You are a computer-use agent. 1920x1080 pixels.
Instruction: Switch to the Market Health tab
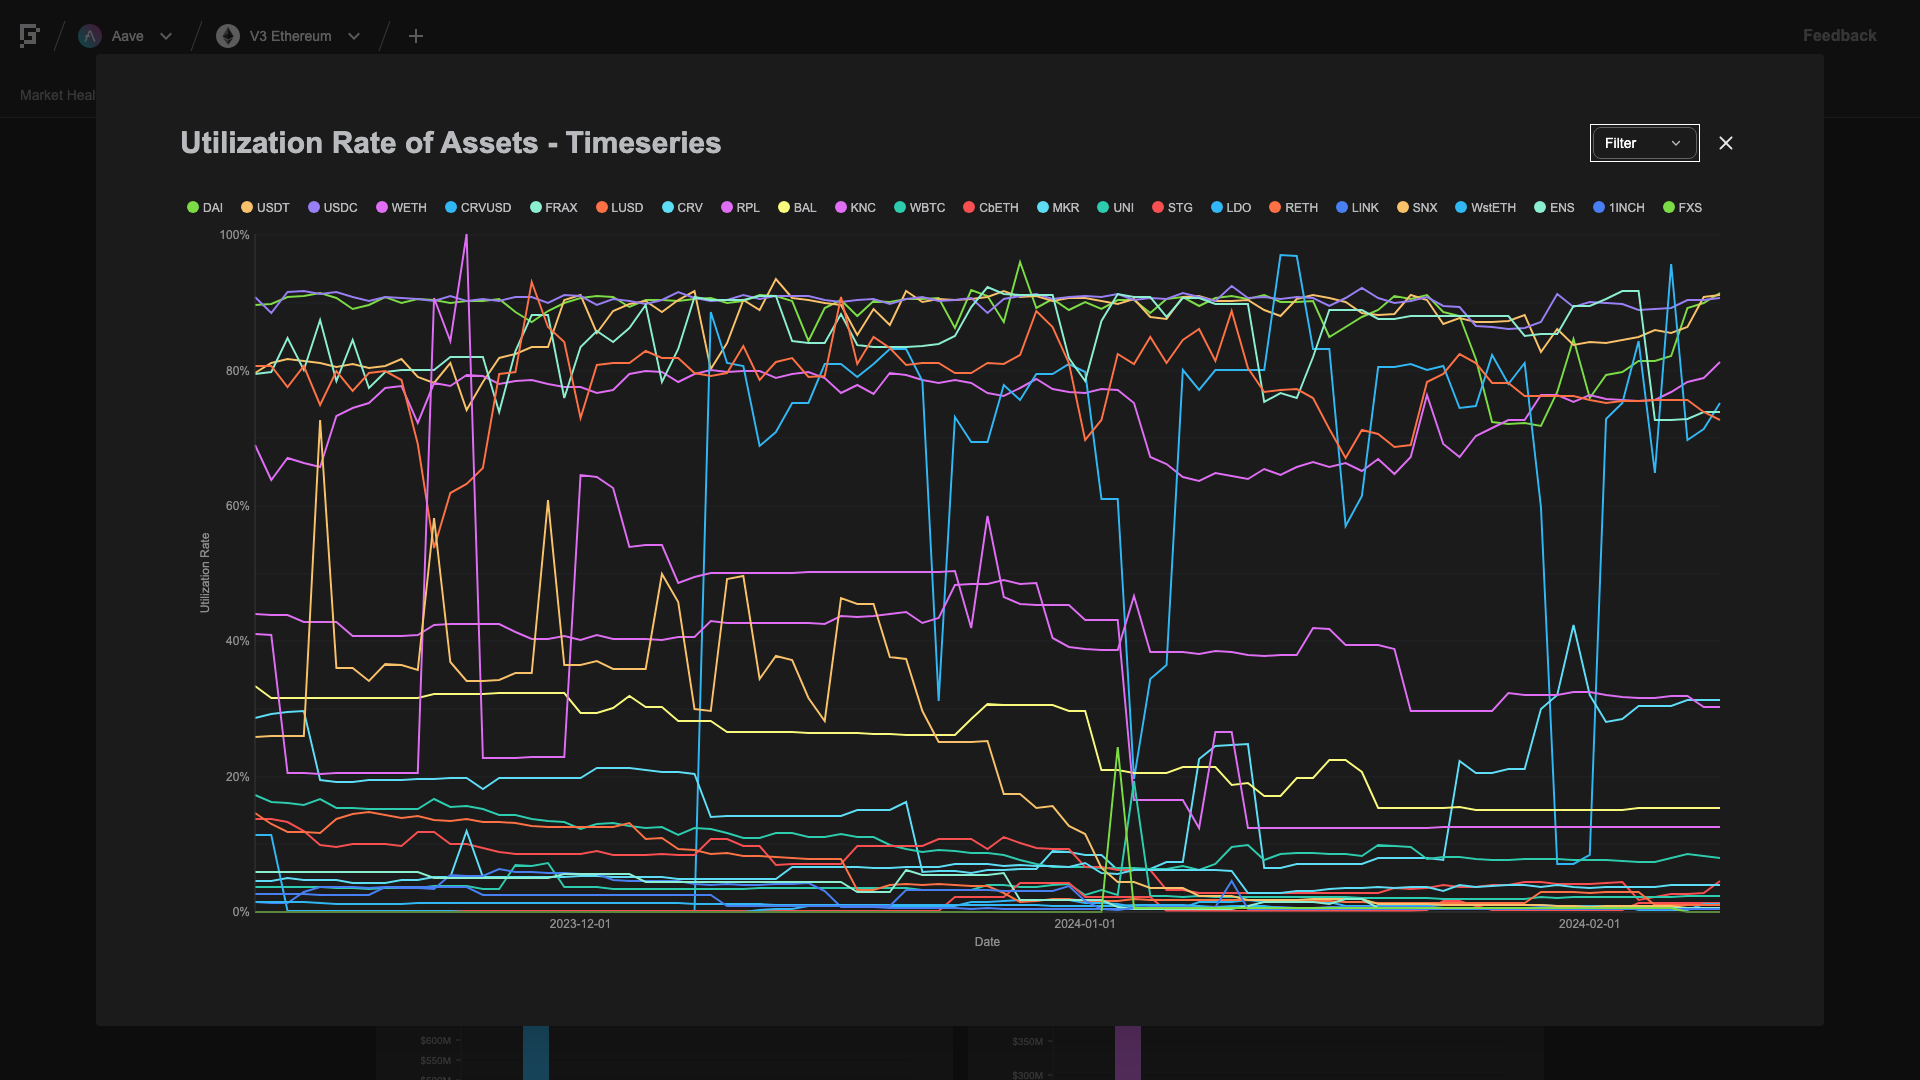click(58, 95)
